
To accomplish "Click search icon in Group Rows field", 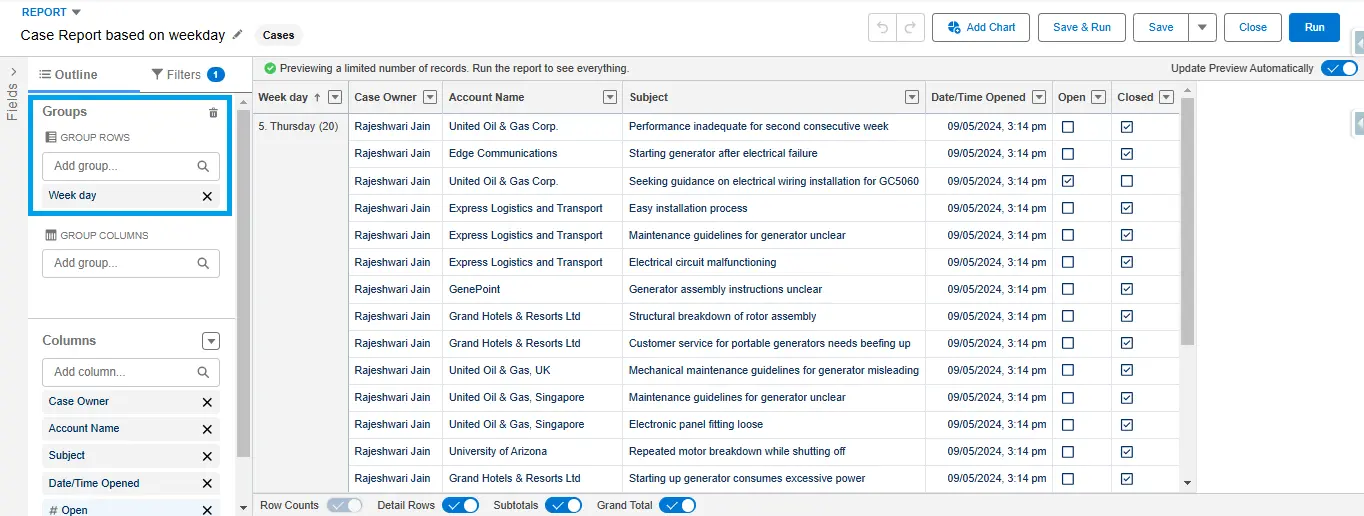I will [203, 166].
